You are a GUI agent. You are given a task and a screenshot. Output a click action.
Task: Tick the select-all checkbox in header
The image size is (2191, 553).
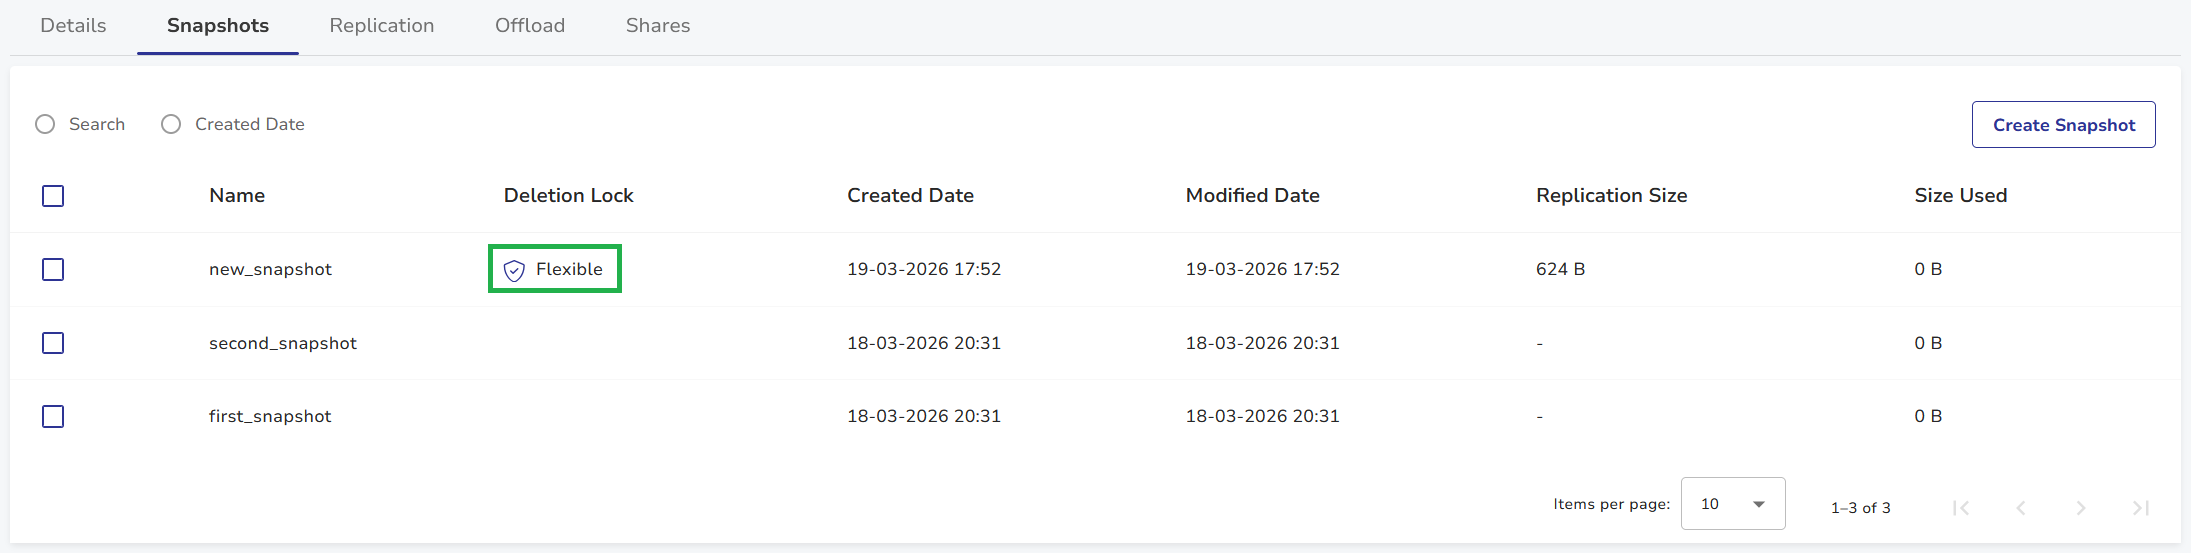tap(53, 196)
